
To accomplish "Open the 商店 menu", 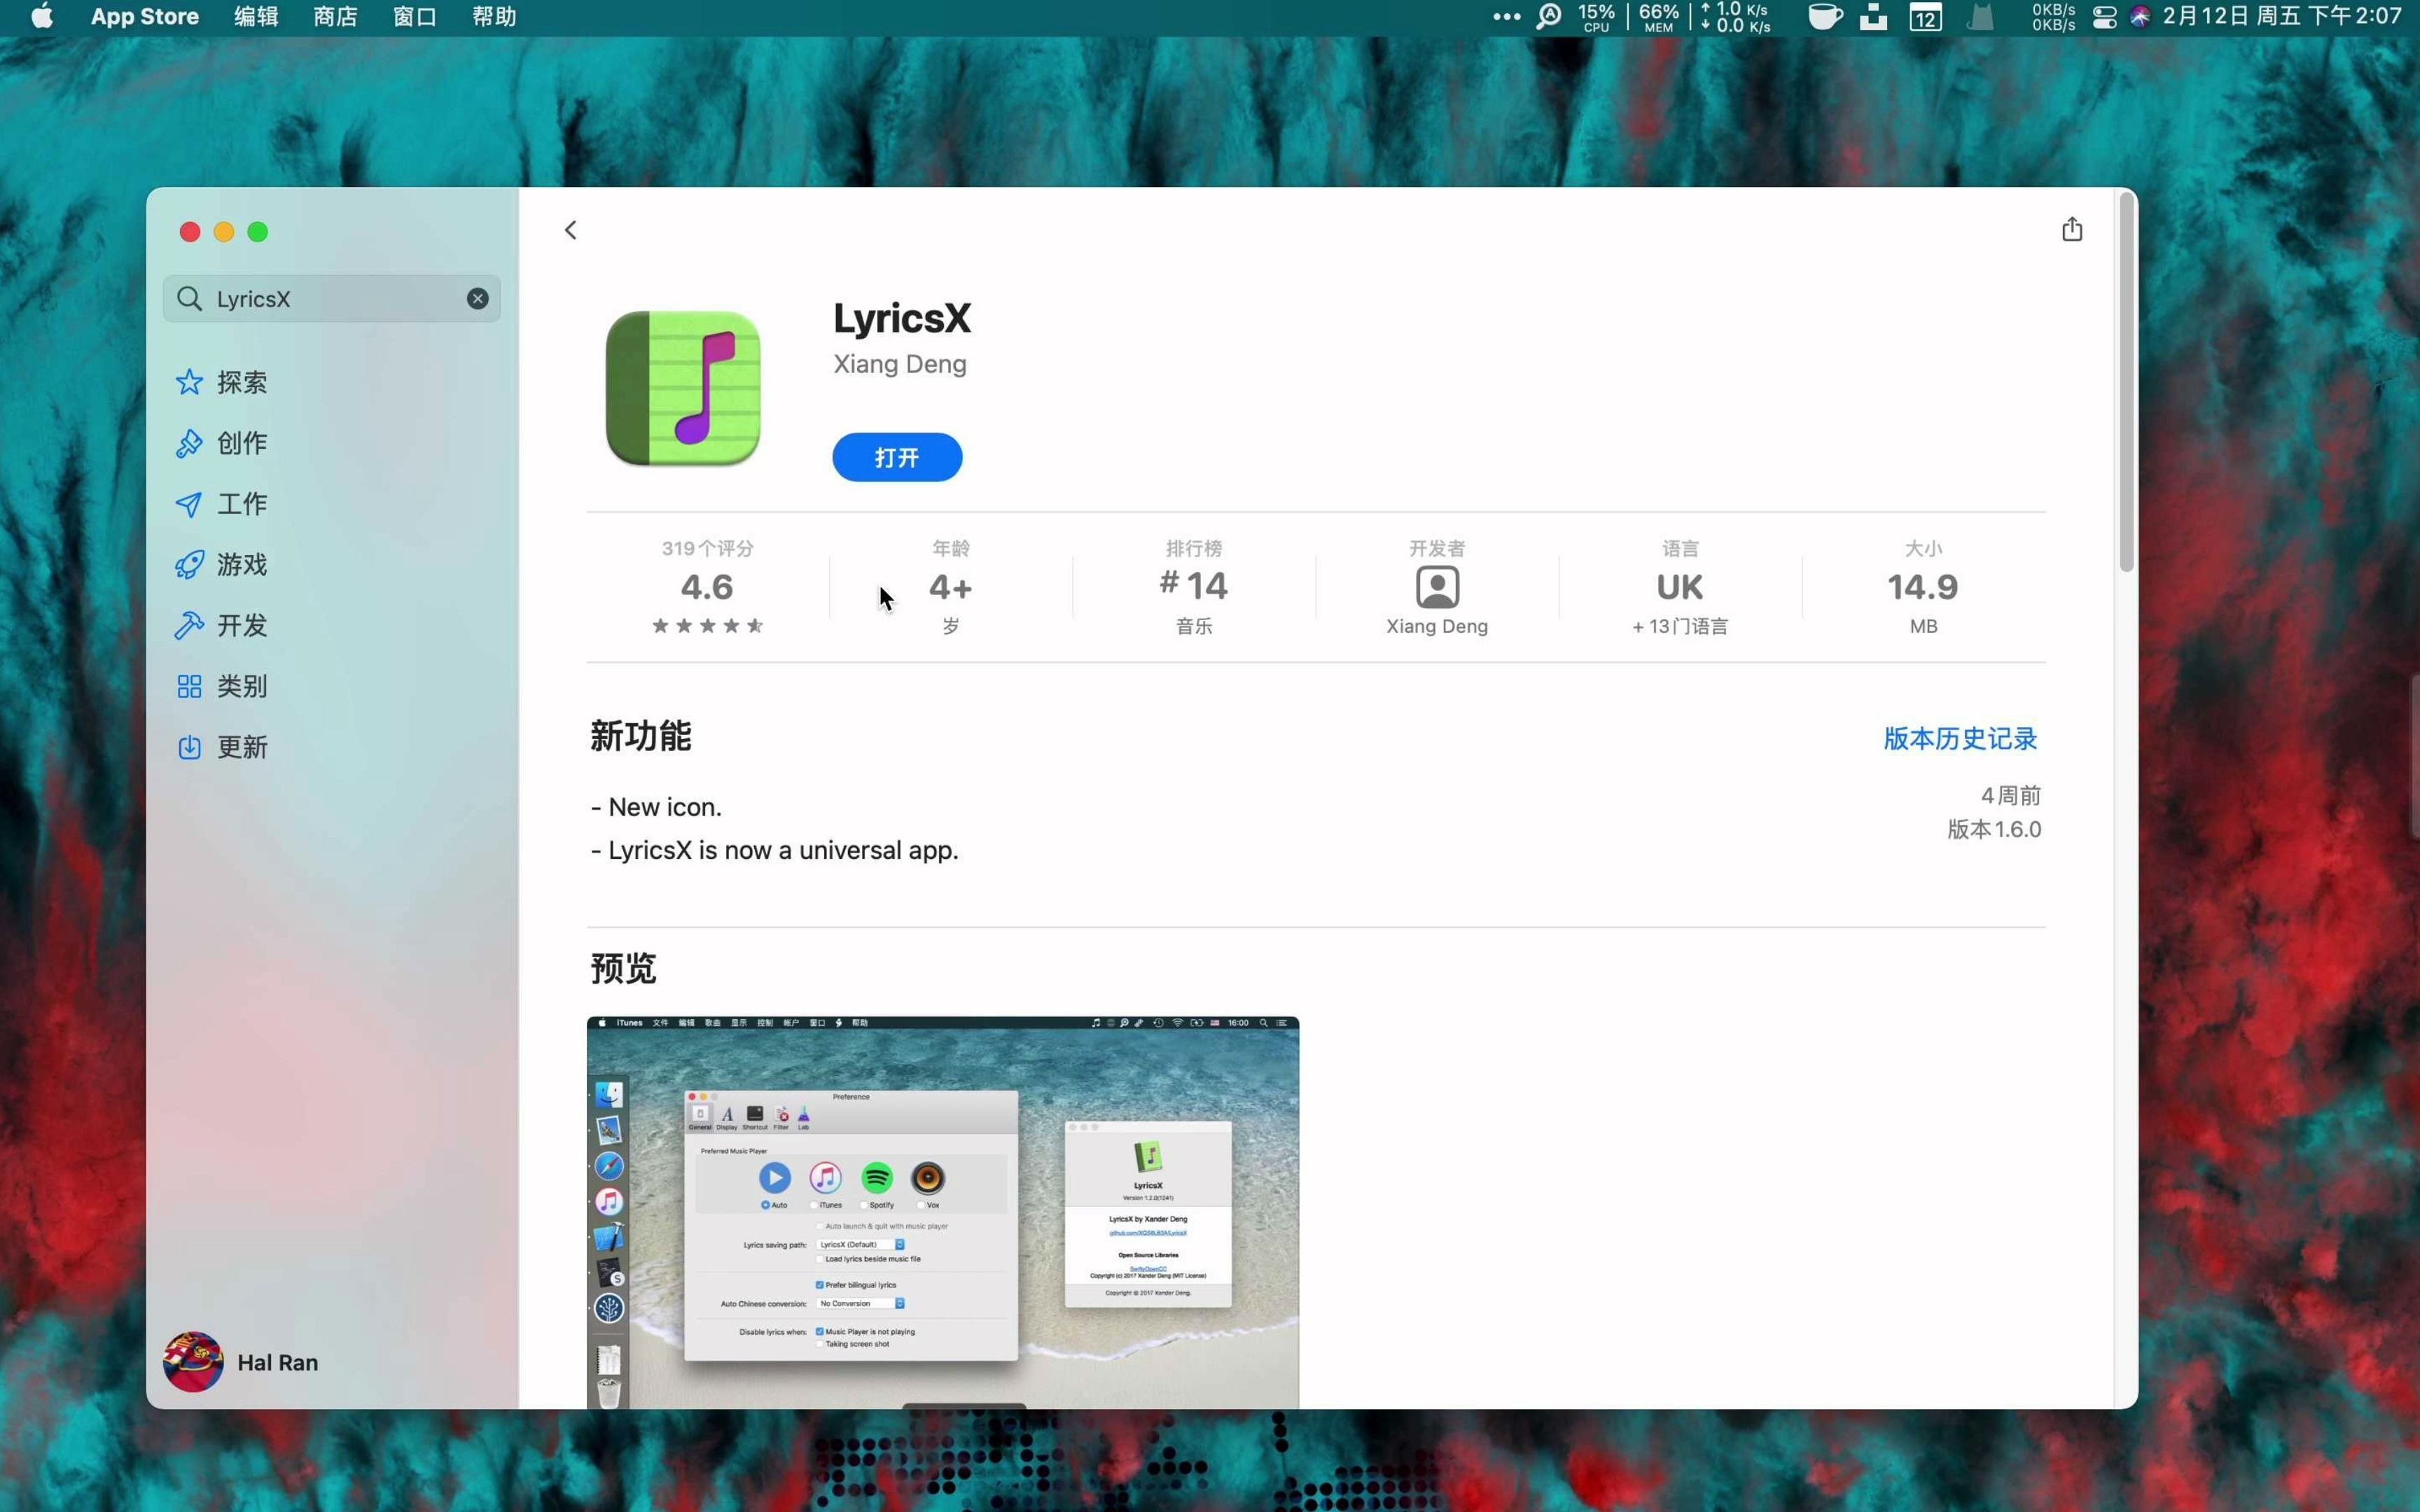I will click(335, 16).
